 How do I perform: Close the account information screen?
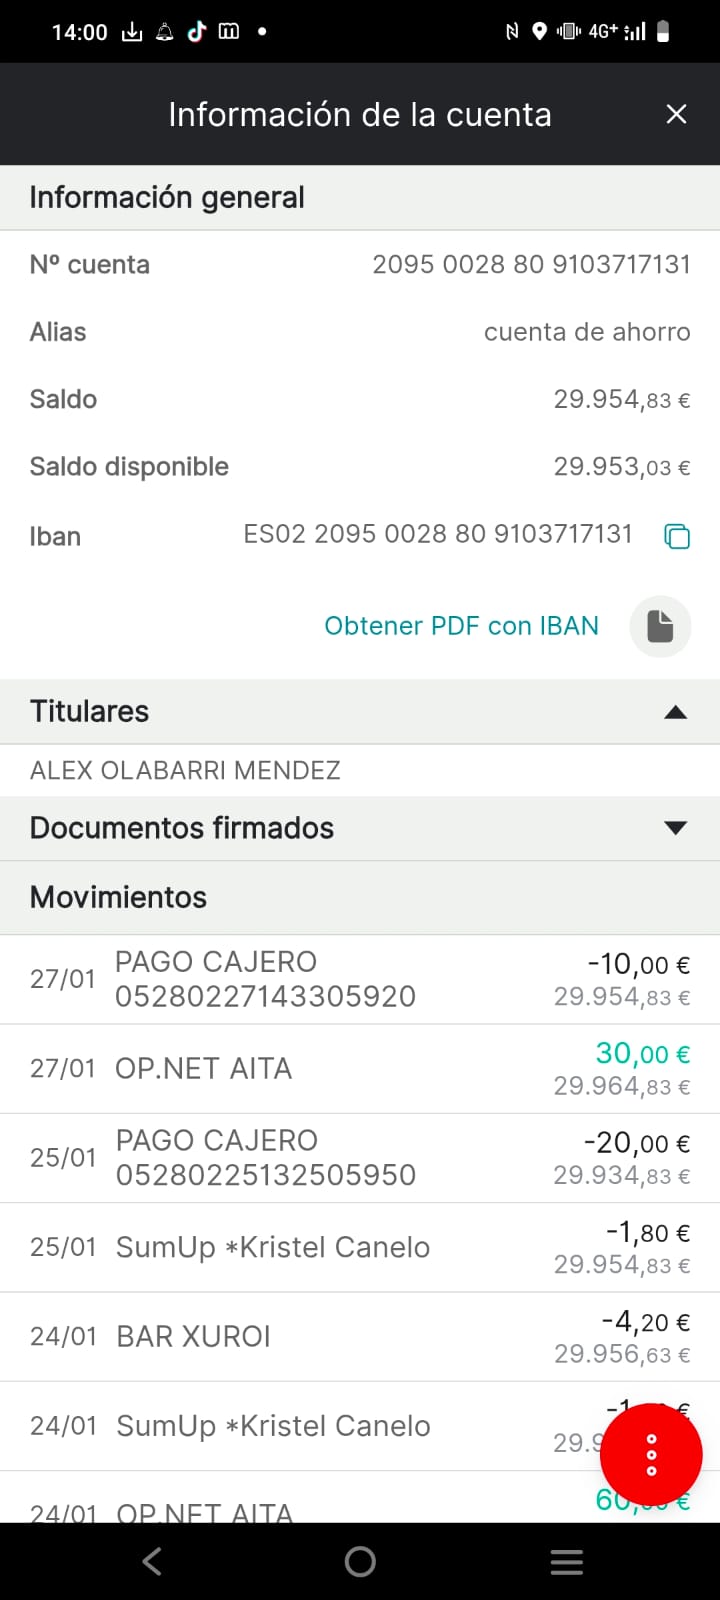(x=676, y=115)
